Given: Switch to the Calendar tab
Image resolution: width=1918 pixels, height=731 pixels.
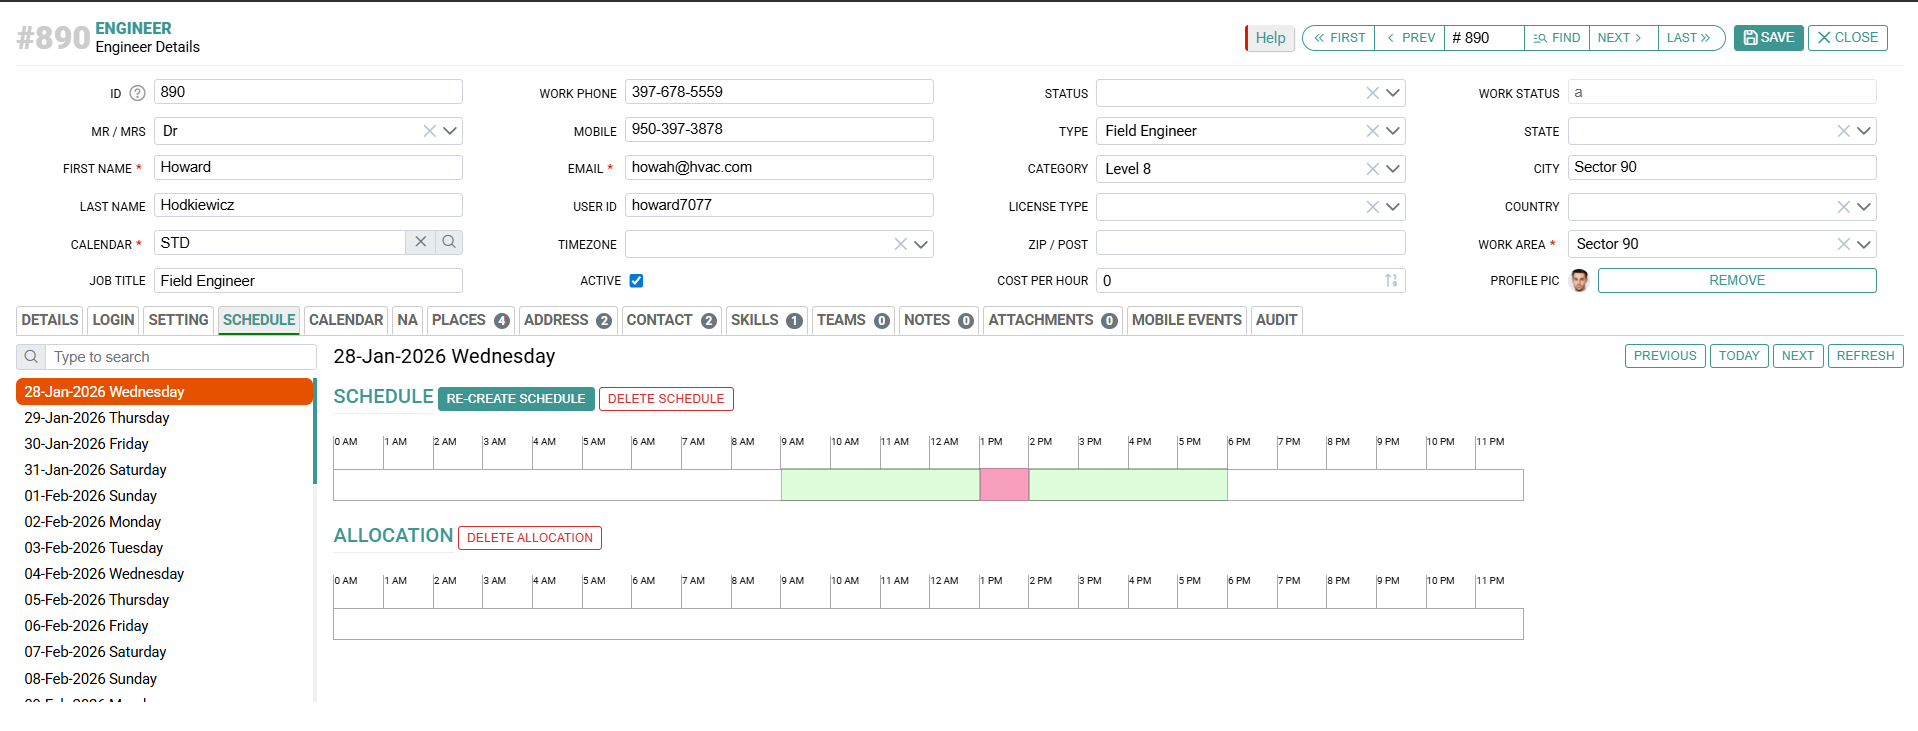Looking at the screenshot, I should point(346,320).
